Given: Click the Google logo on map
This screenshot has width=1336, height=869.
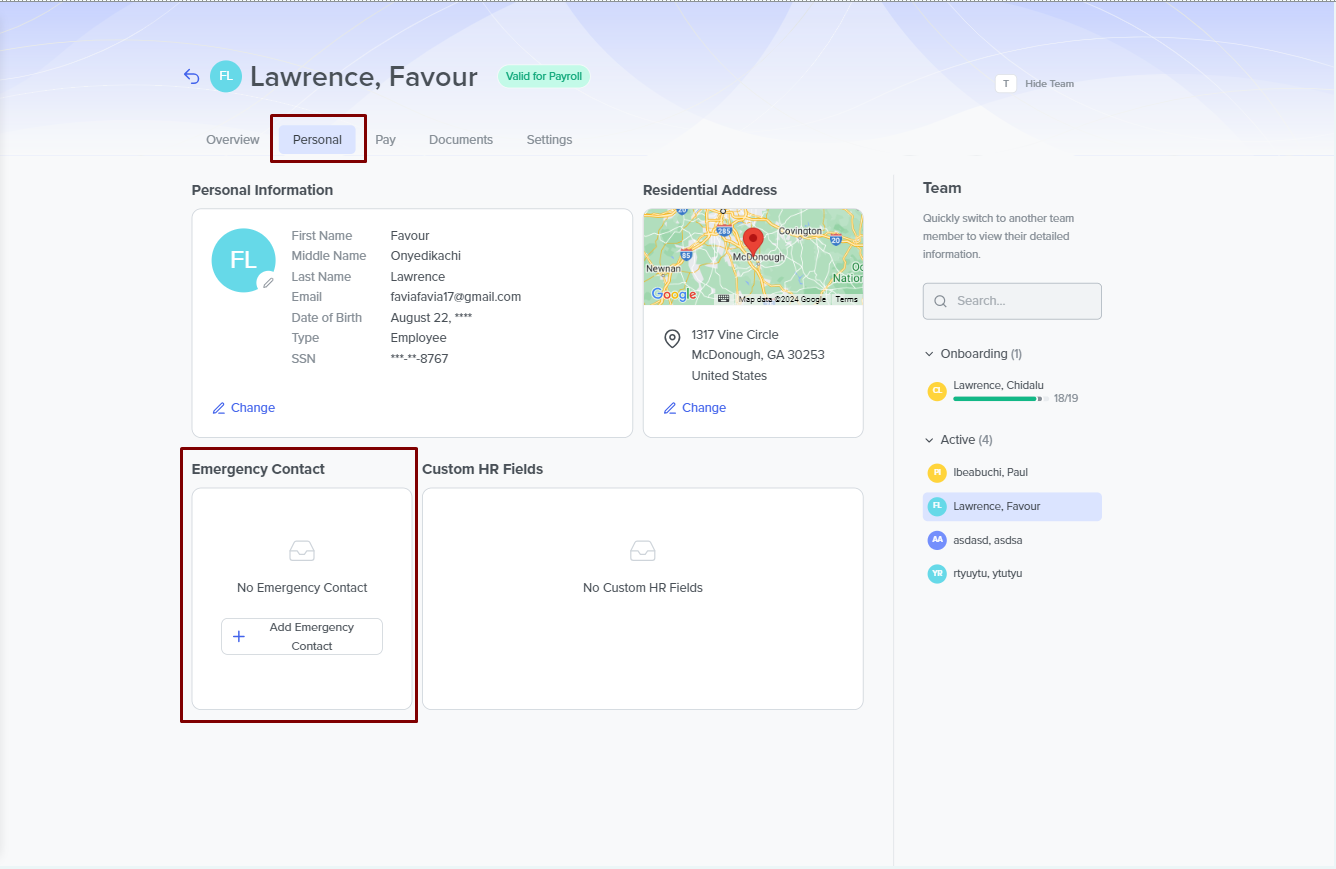Looking at the screenshot, I should (673, 294).
